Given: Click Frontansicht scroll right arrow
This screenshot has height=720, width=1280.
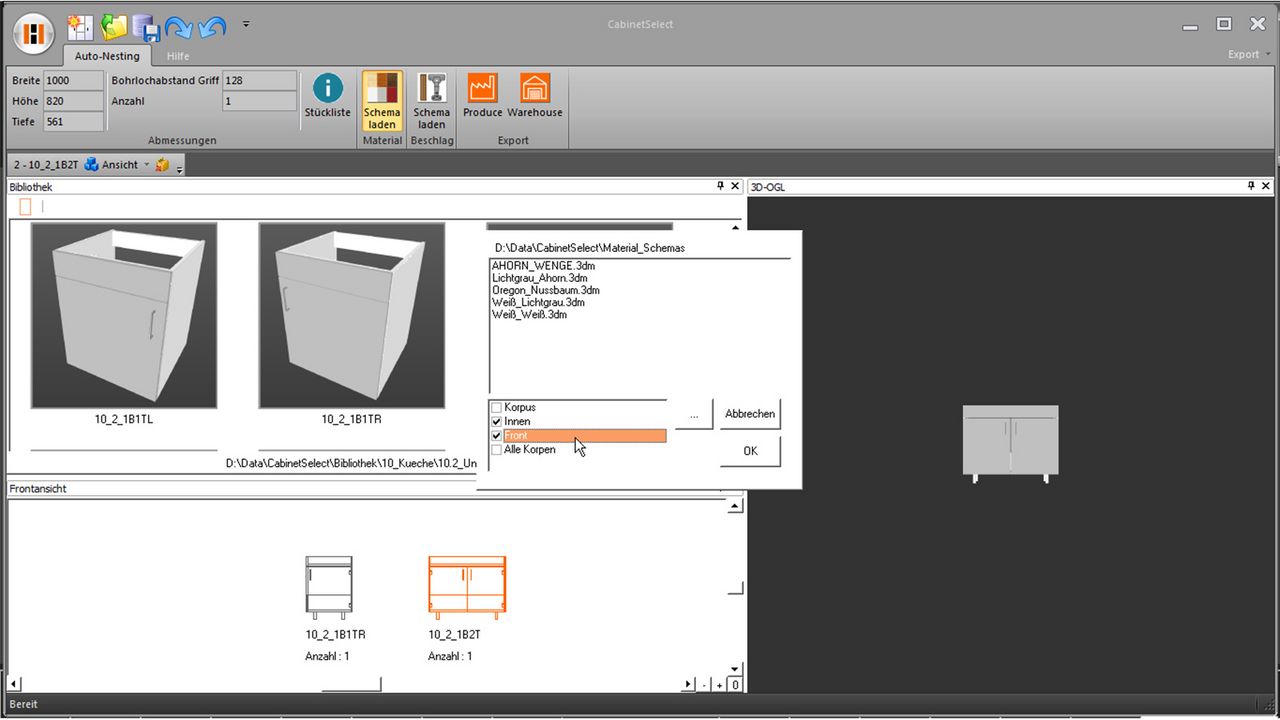Looking at the screenshot, I should pos(688,684).
